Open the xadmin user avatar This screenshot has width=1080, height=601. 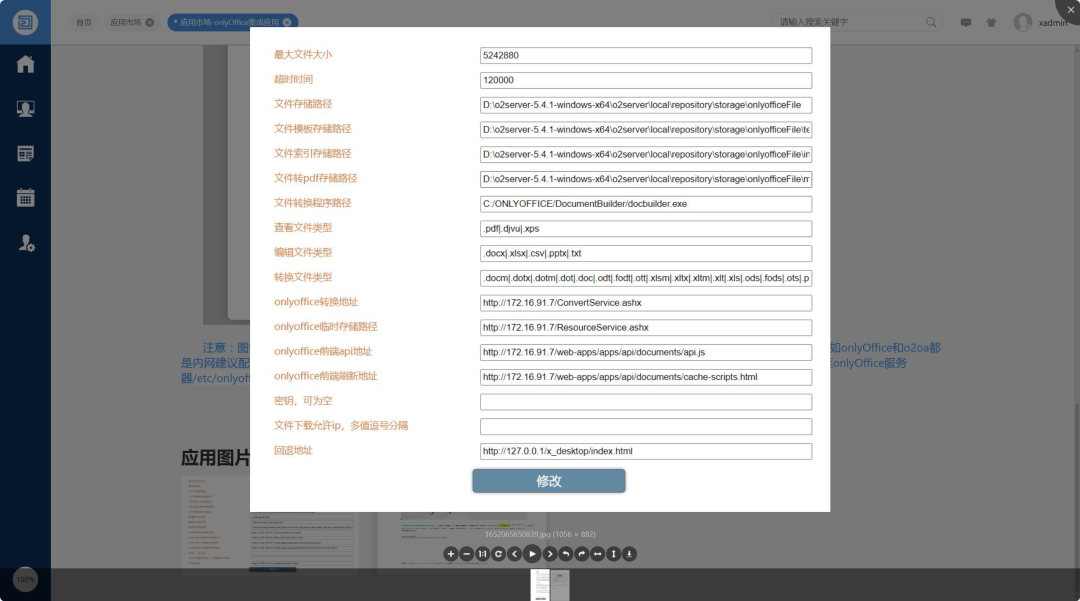coord(1022,22)
